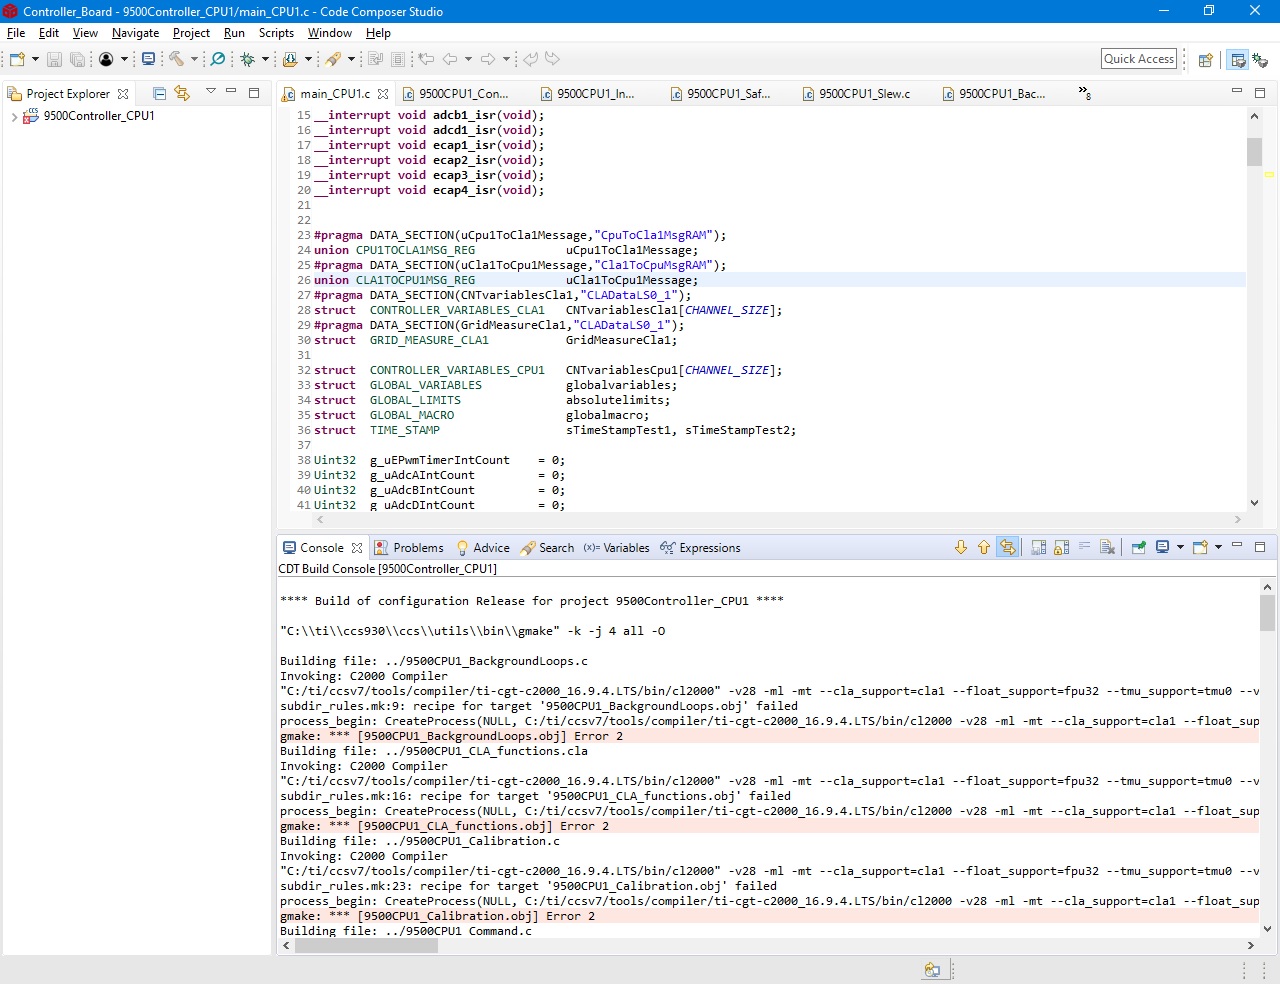The image size is (1280, 984).
Task: Toggle Pin Console button
Action: click(1139, 547)
